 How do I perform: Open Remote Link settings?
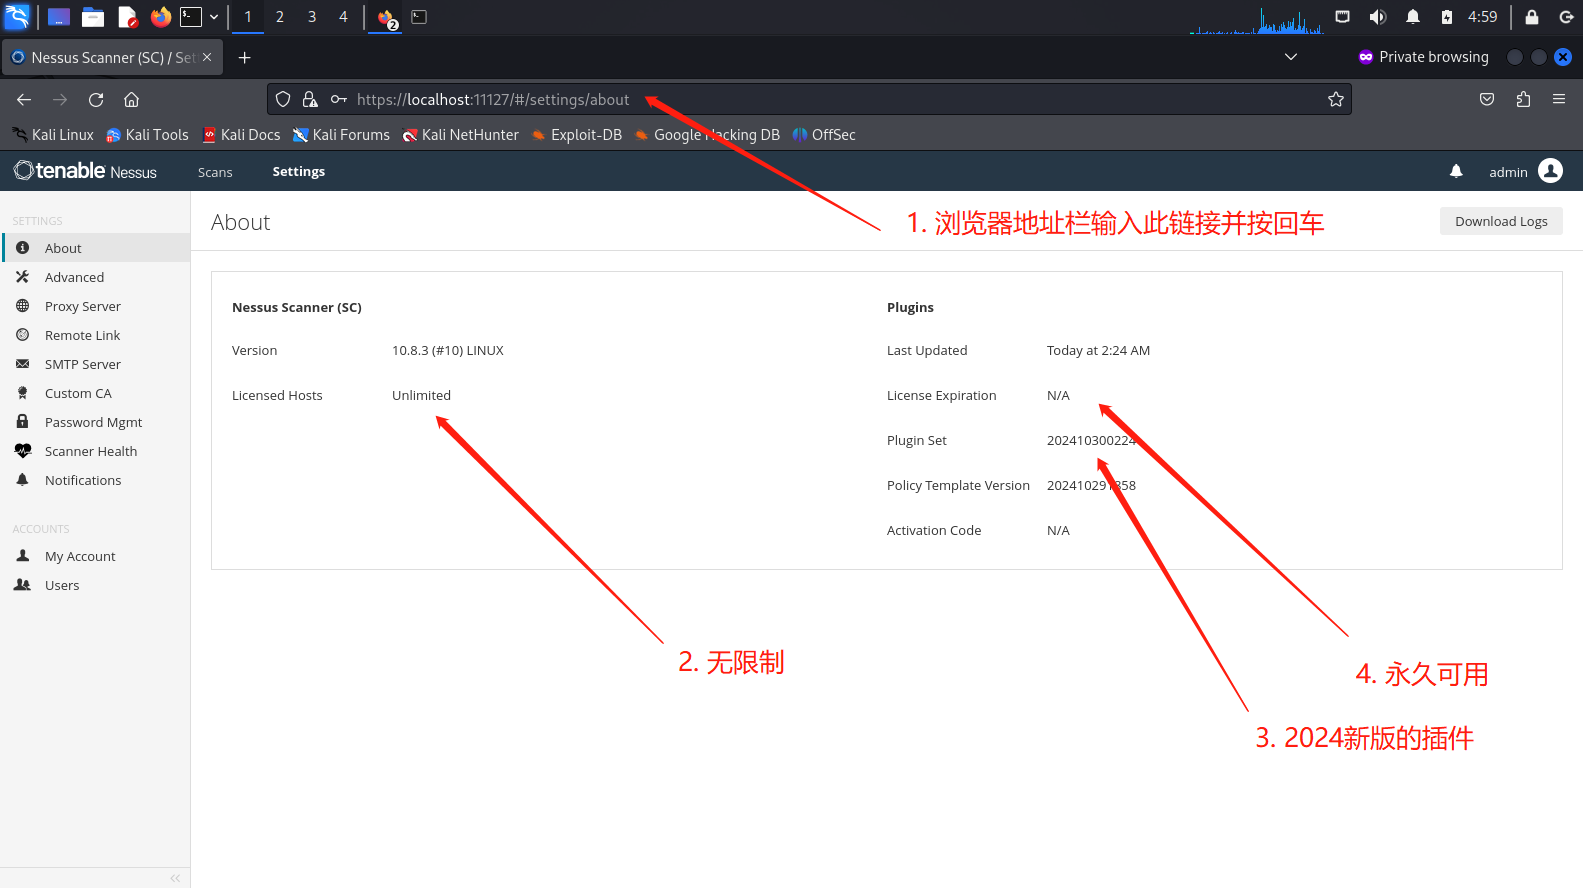point(95,335)
